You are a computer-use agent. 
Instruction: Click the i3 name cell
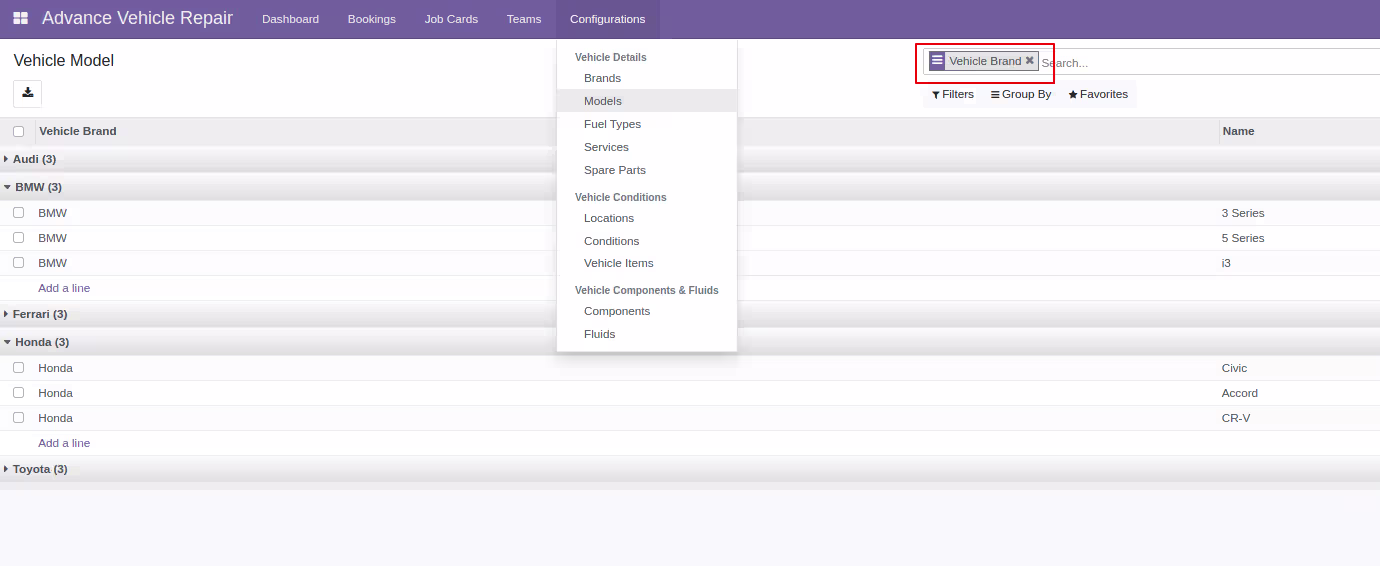tap(1226, 263)
